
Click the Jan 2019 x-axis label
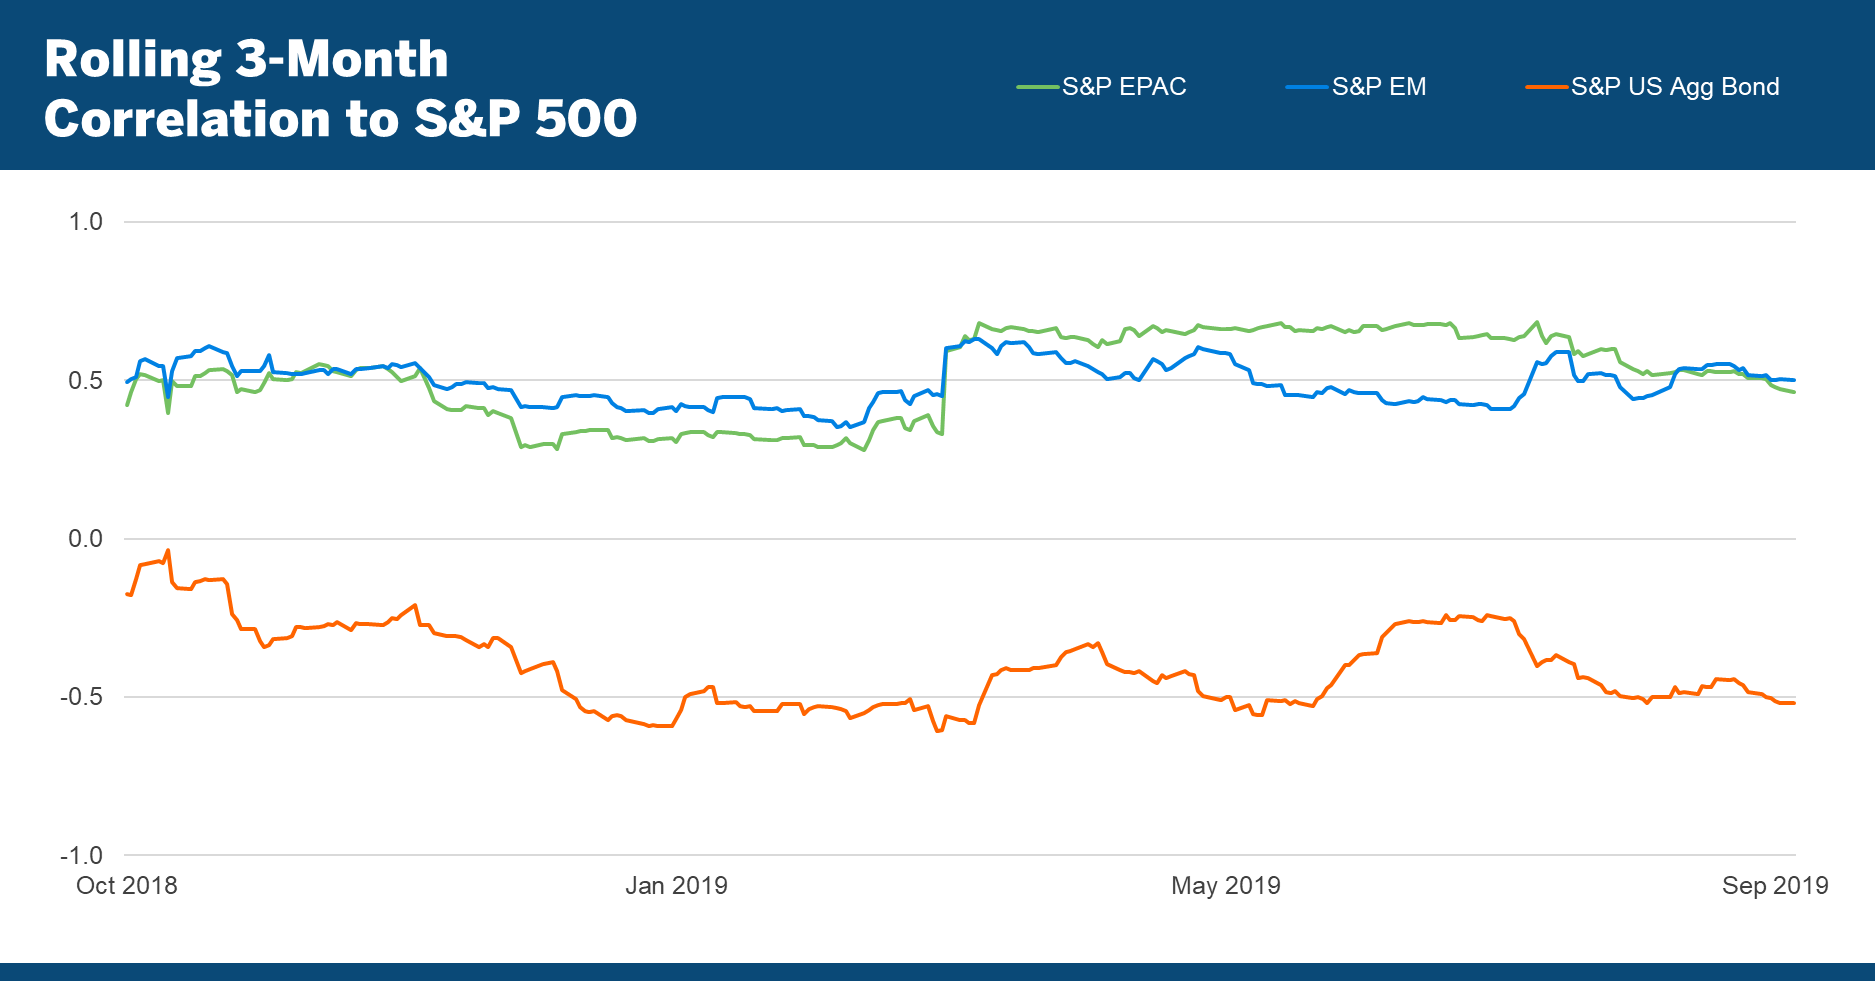coord(676,885)
